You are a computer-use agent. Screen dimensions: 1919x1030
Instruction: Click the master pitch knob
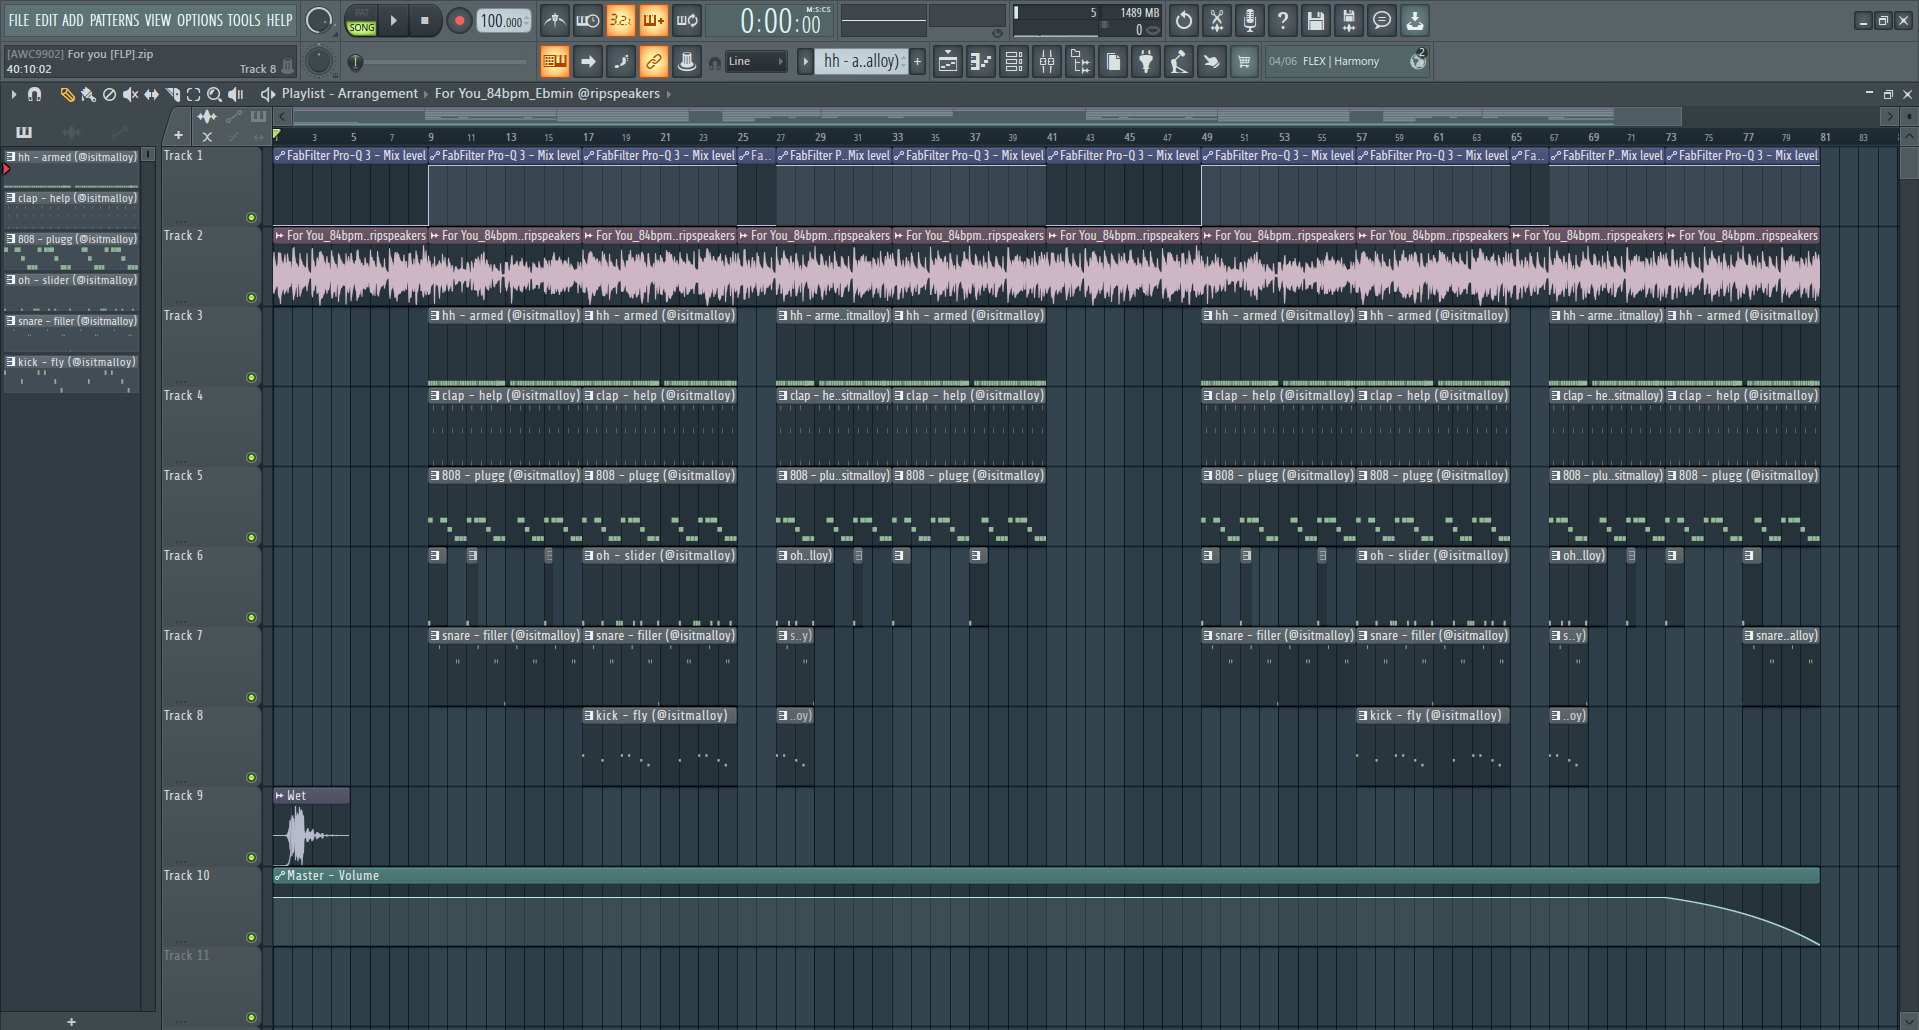(318, 62)
